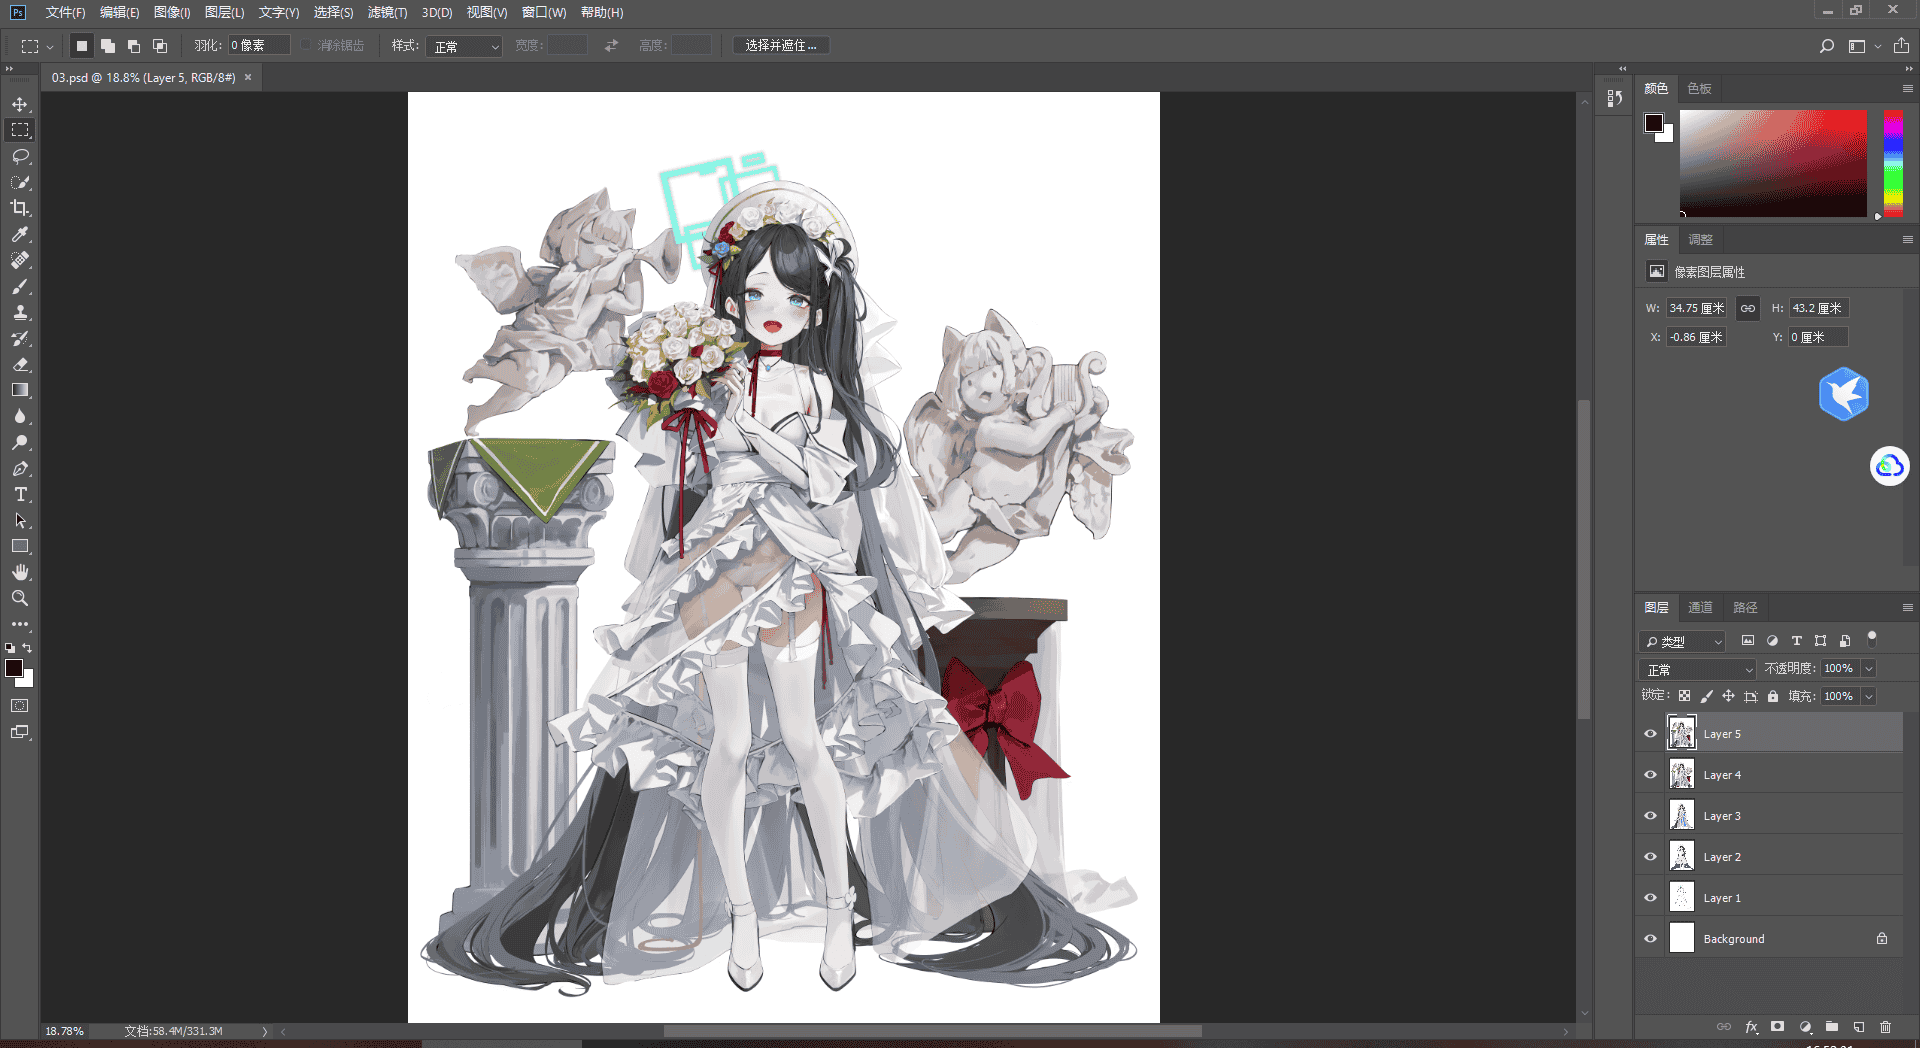Click the 羽化 feather input field
The width and height of the screenshot is (1920, 1048).
[259, 46]
